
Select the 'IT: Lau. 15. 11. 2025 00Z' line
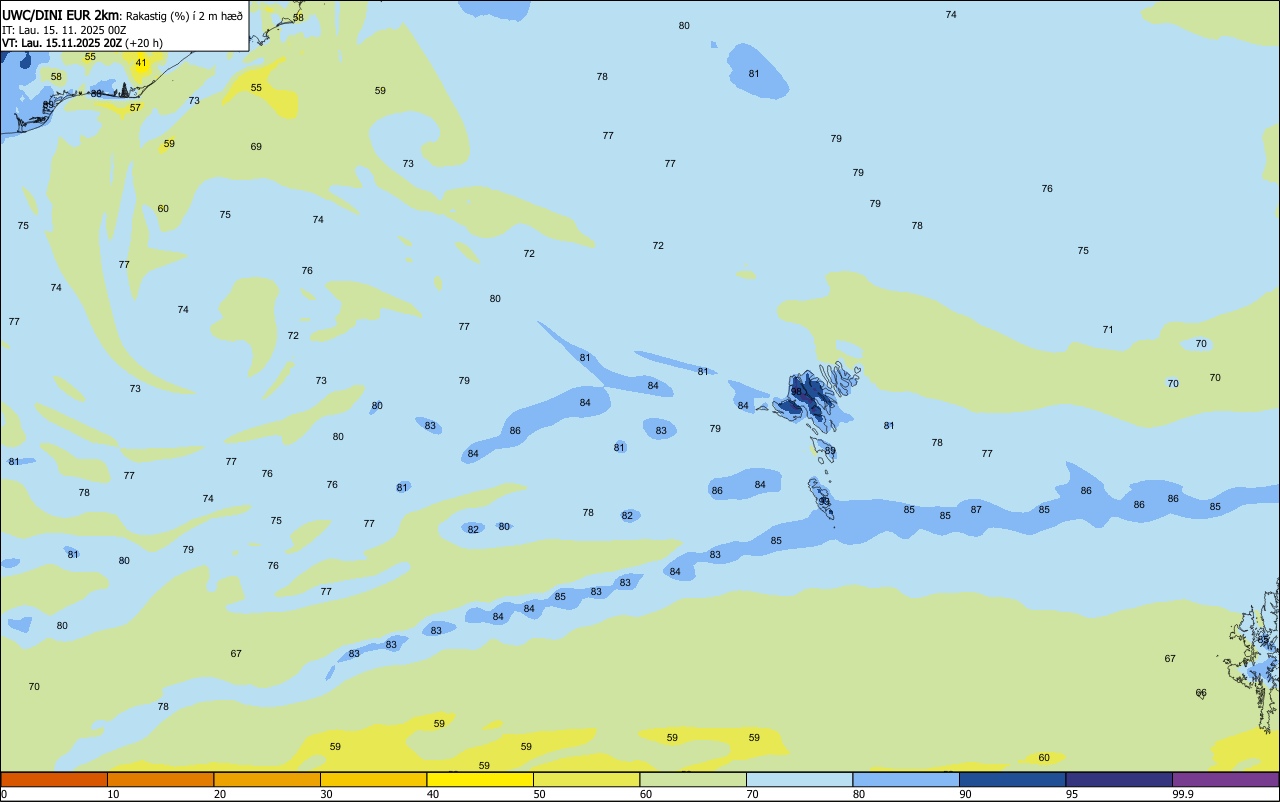coord(63,30)
